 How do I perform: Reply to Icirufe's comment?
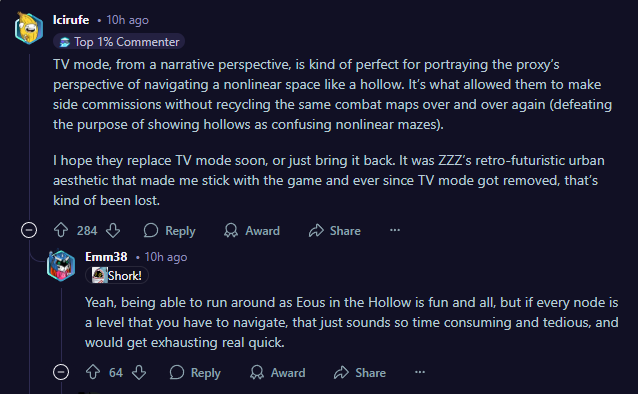tap(169, 230)
